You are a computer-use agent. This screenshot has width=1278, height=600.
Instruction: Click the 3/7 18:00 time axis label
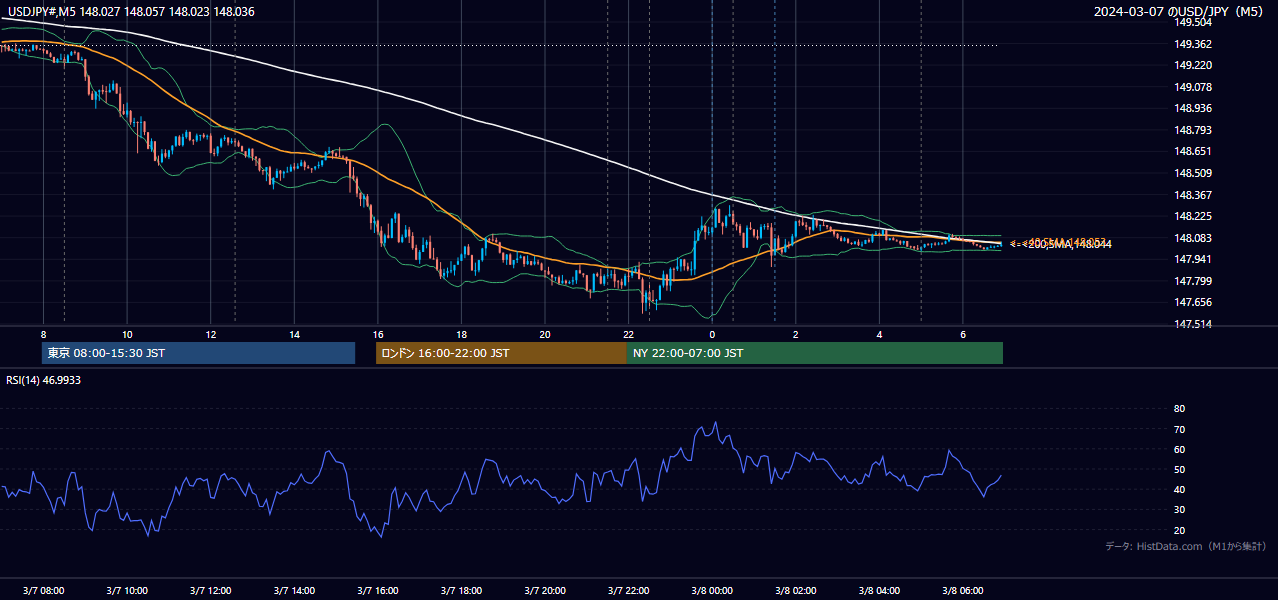click(461, 590)
